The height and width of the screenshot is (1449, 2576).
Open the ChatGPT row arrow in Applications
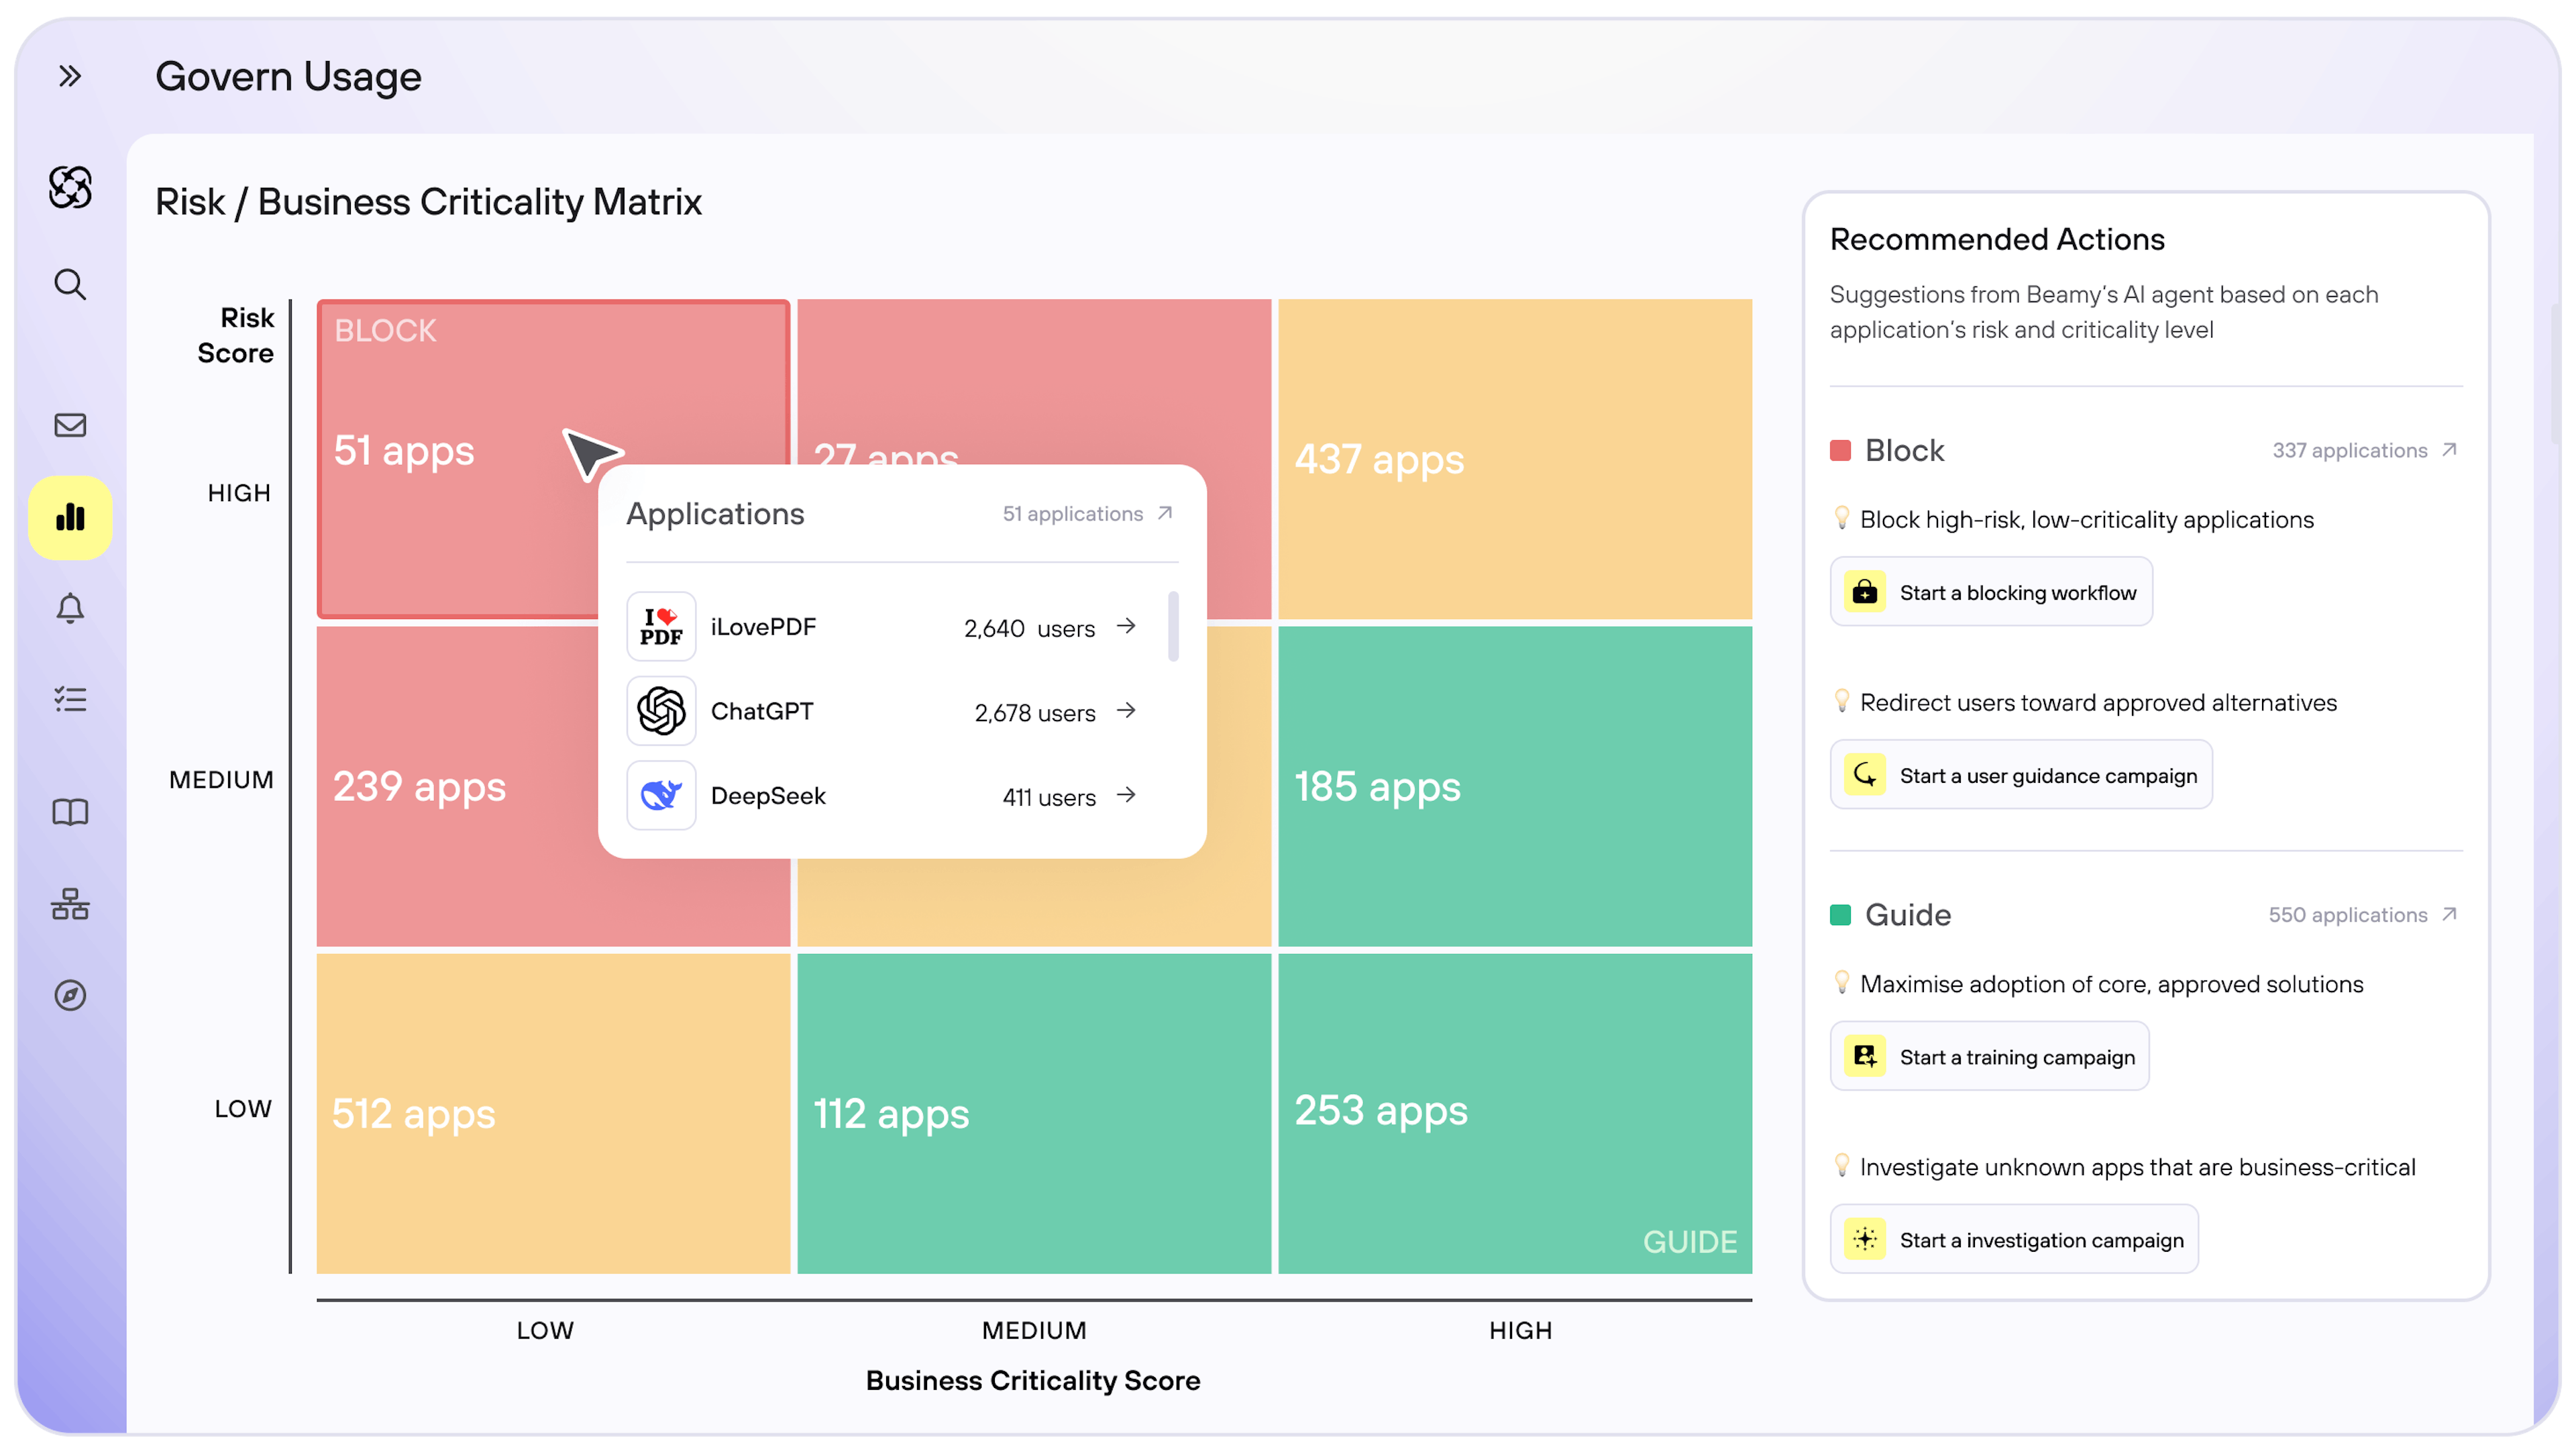pos(1126,711)
